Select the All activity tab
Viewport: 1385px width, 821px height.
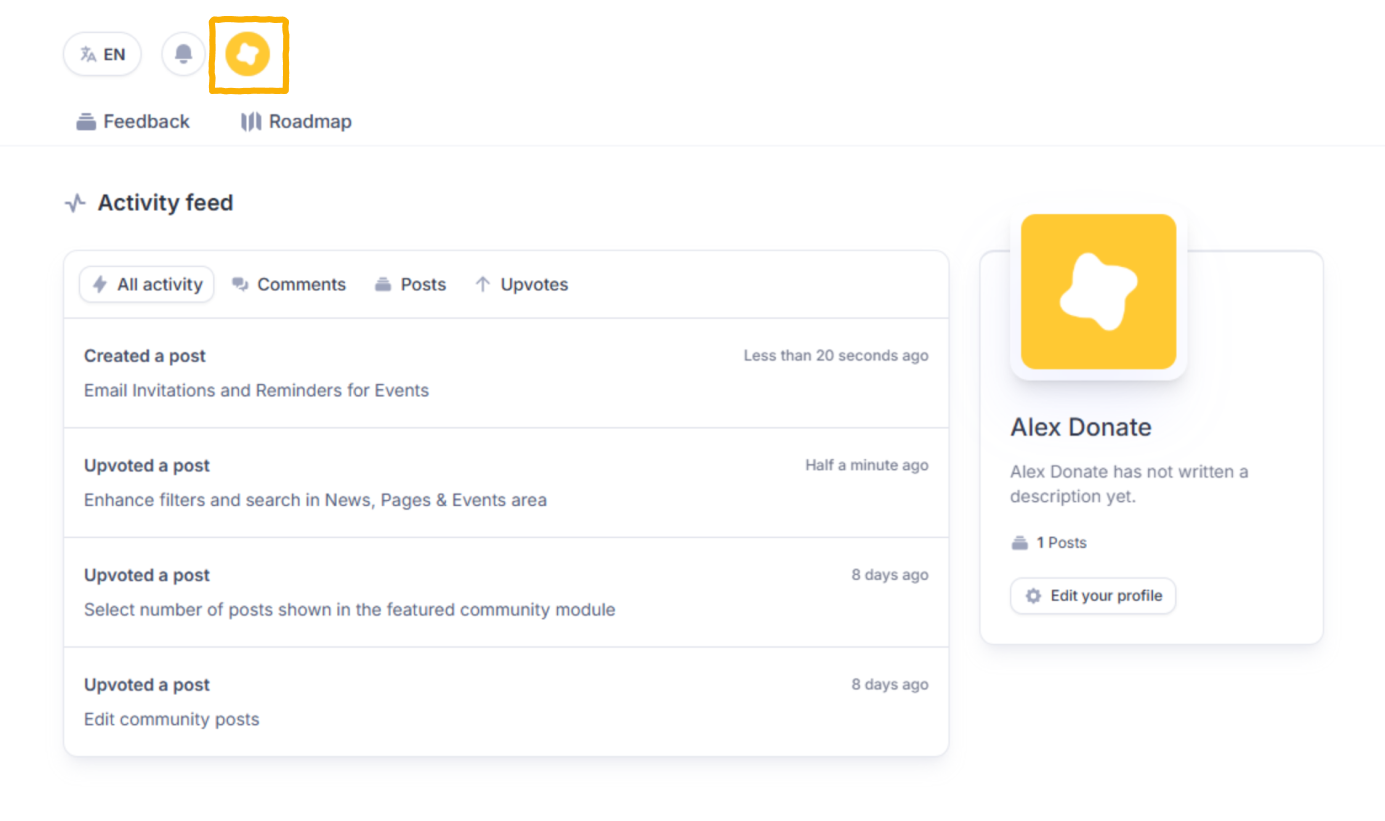pos(147,284)
